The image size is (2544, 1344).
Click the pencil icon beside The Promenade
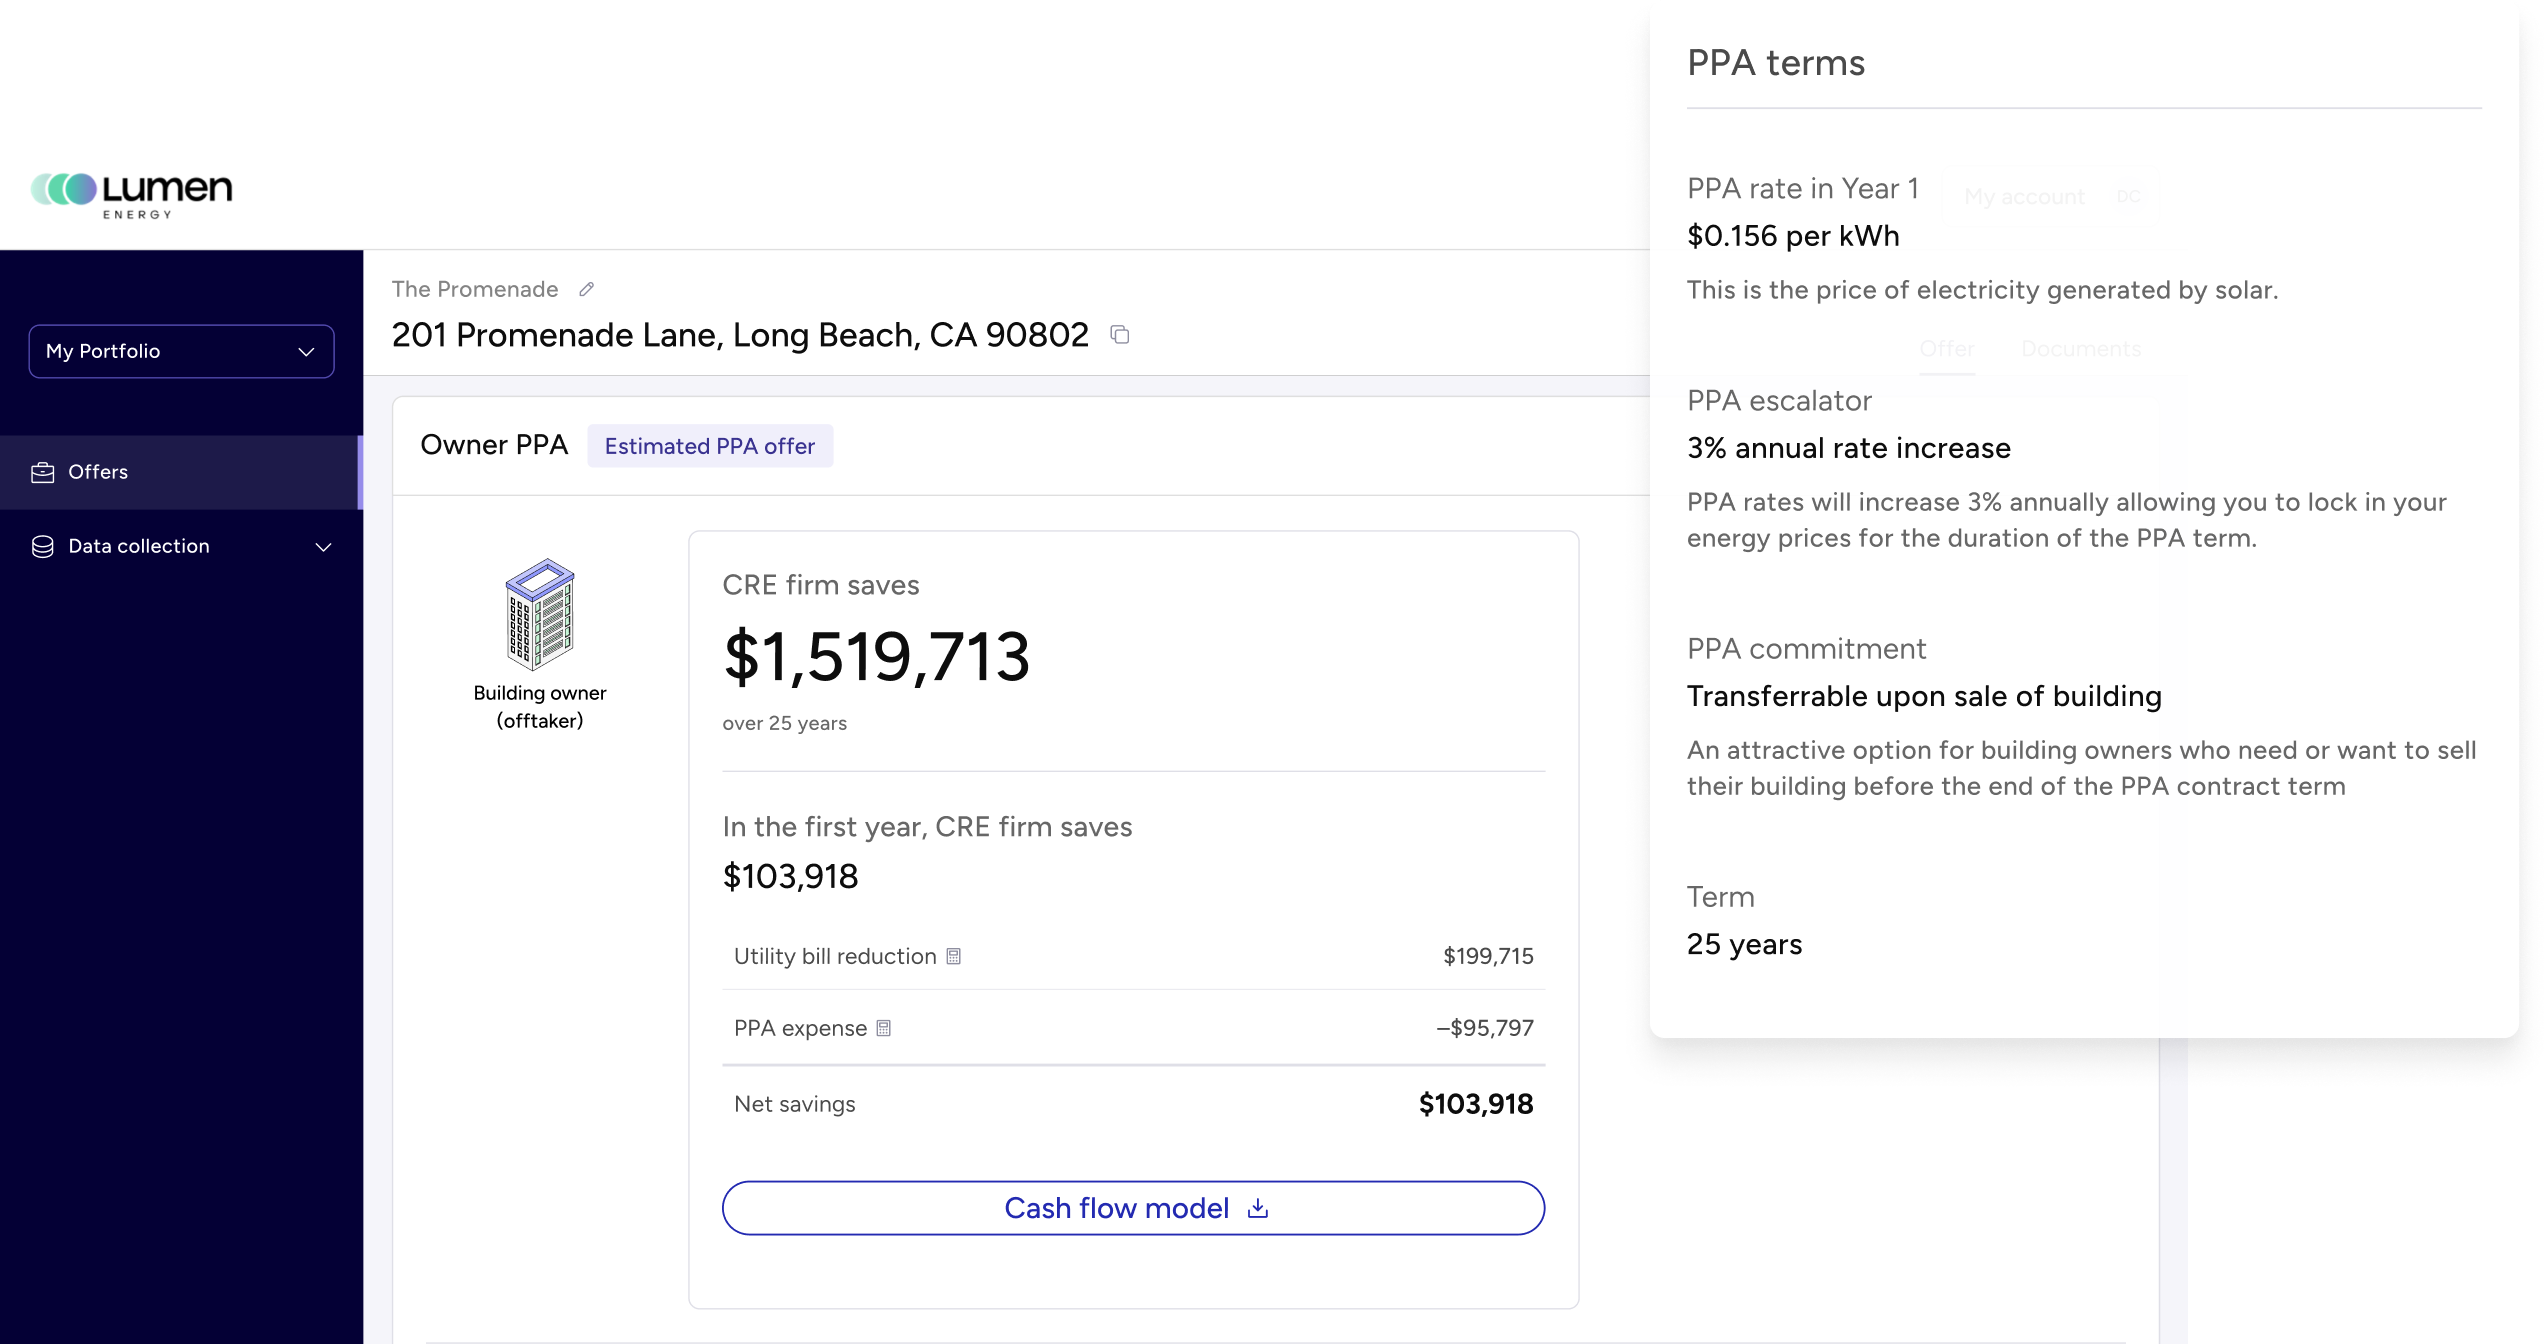[x=587, y=289]
